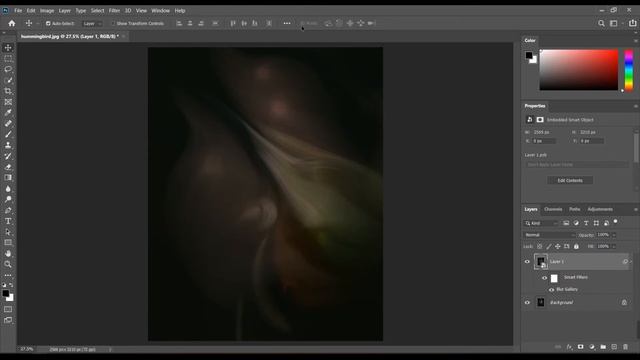This screenshot has height=360, width=640.
Task: Select the Eraser tool
Action: pos(8,167)
